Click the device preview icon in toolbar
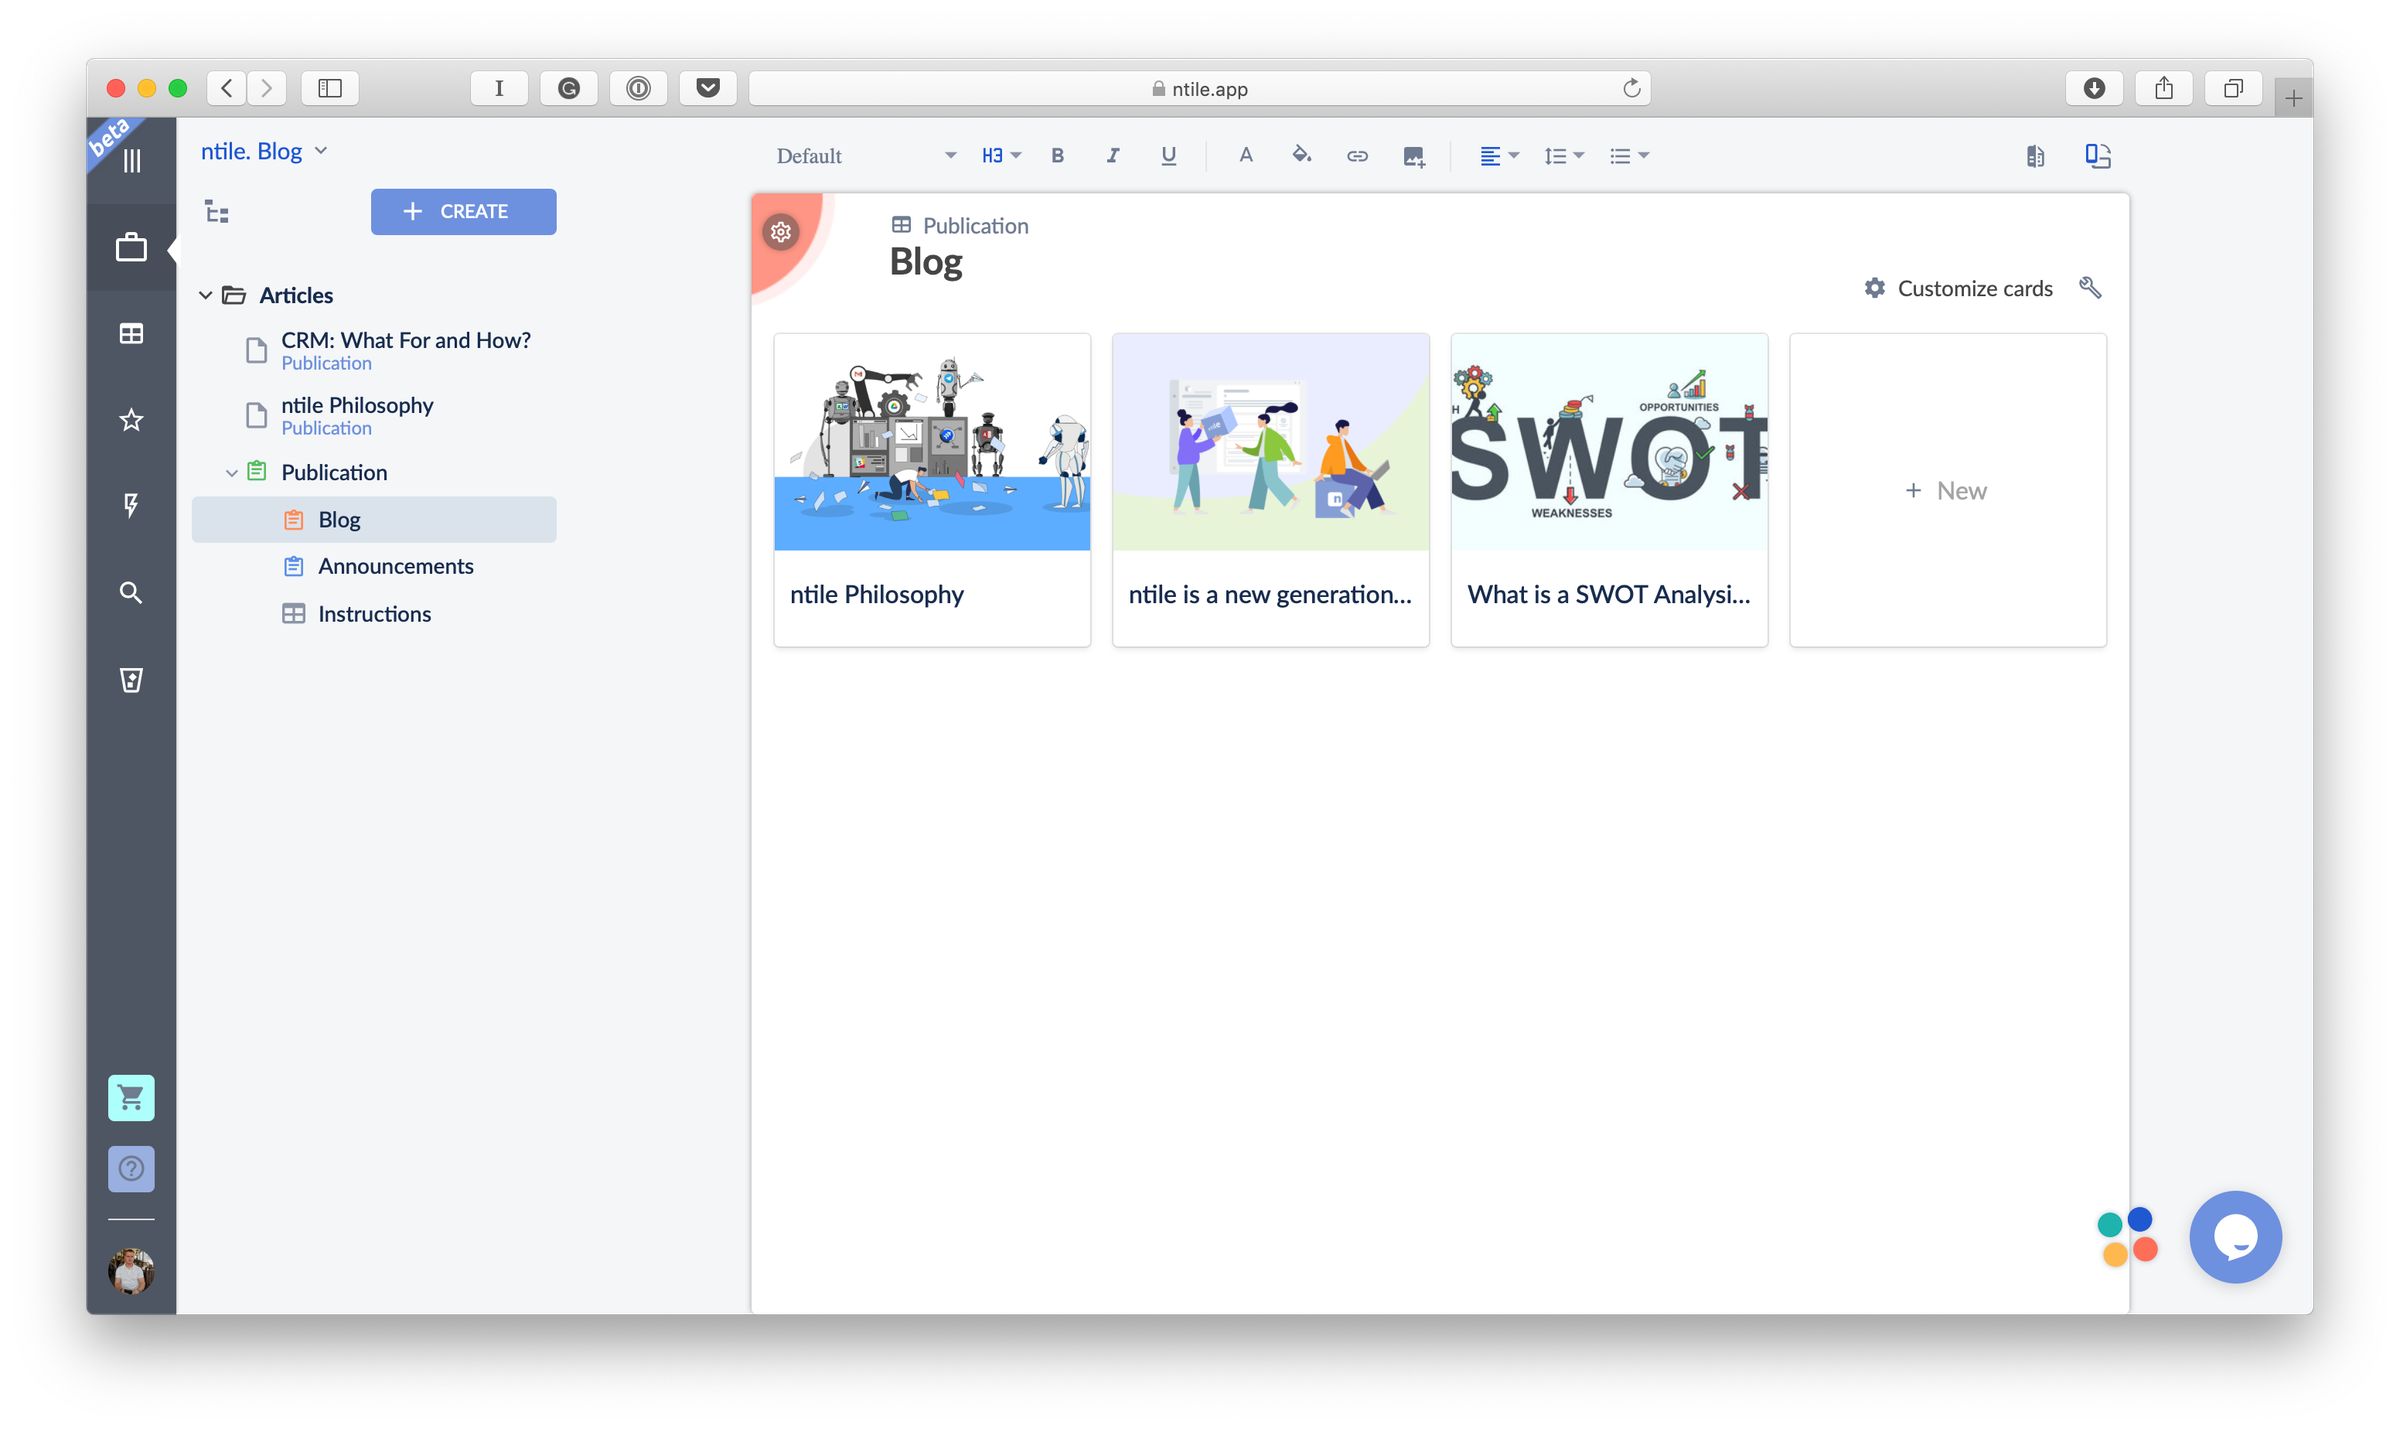Screen dimensions: 2400x1429 pos(2098,156)
